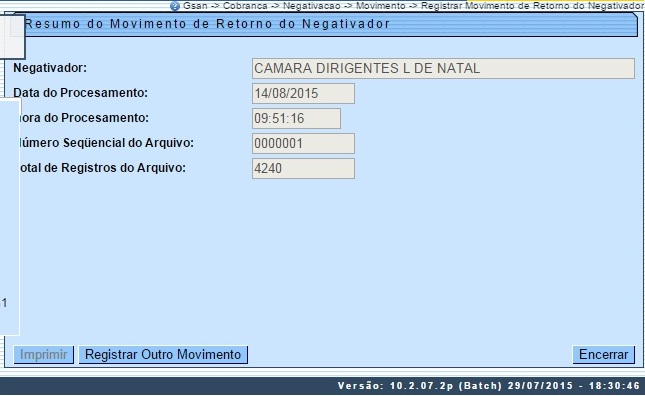The width and height of the screenshot is (645, 396).
Task: Click Registrar Outro Movimento button
Action: point(163,354)
